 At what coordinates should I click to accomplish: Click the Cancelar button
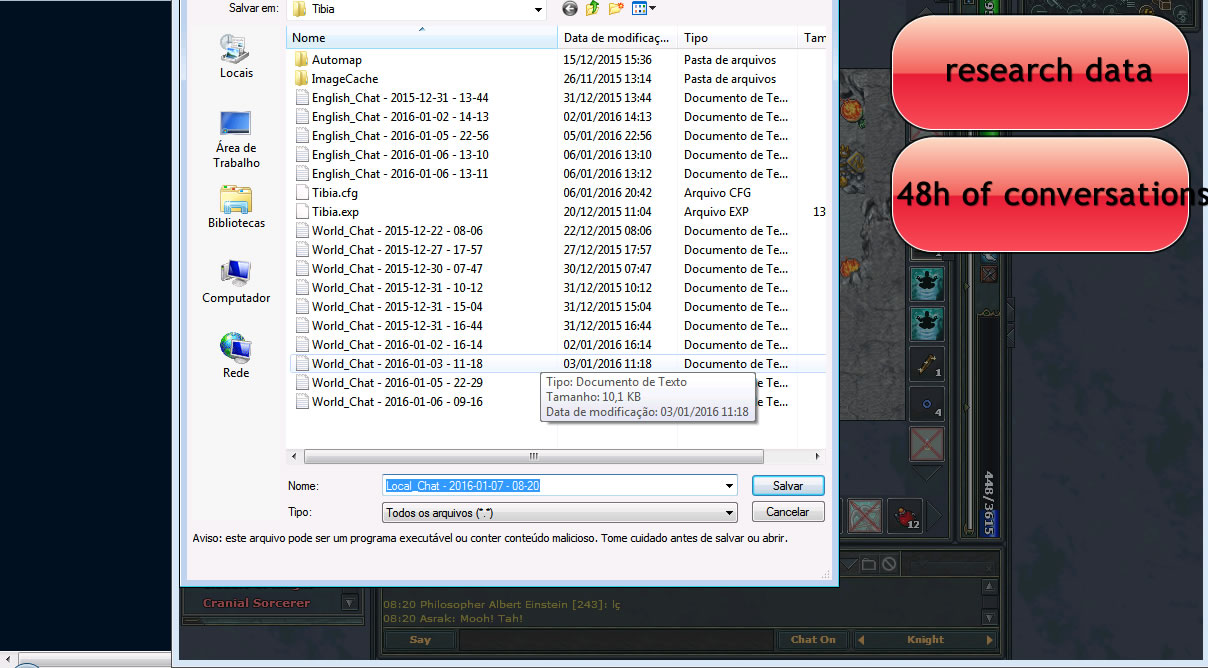[x=788, y=512]
